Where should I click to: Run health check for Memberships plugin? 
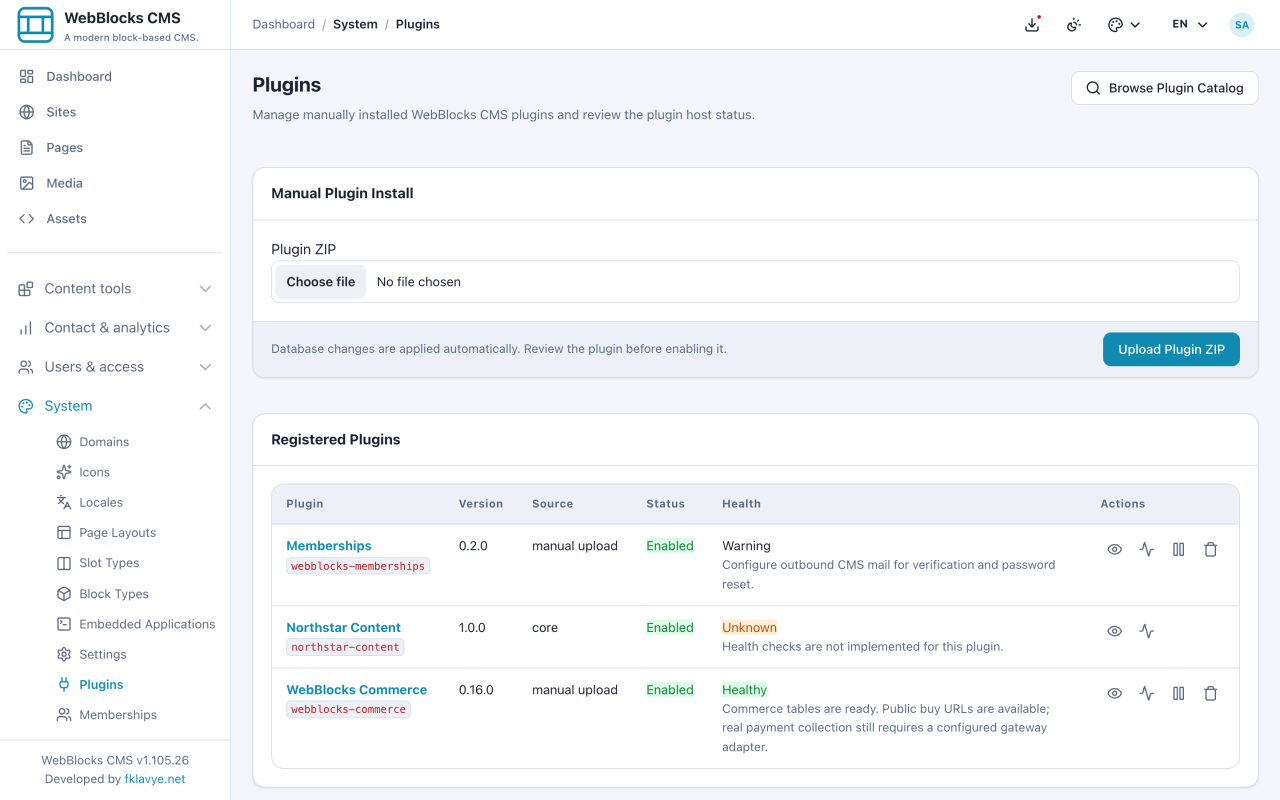(x=1146, y=549)
